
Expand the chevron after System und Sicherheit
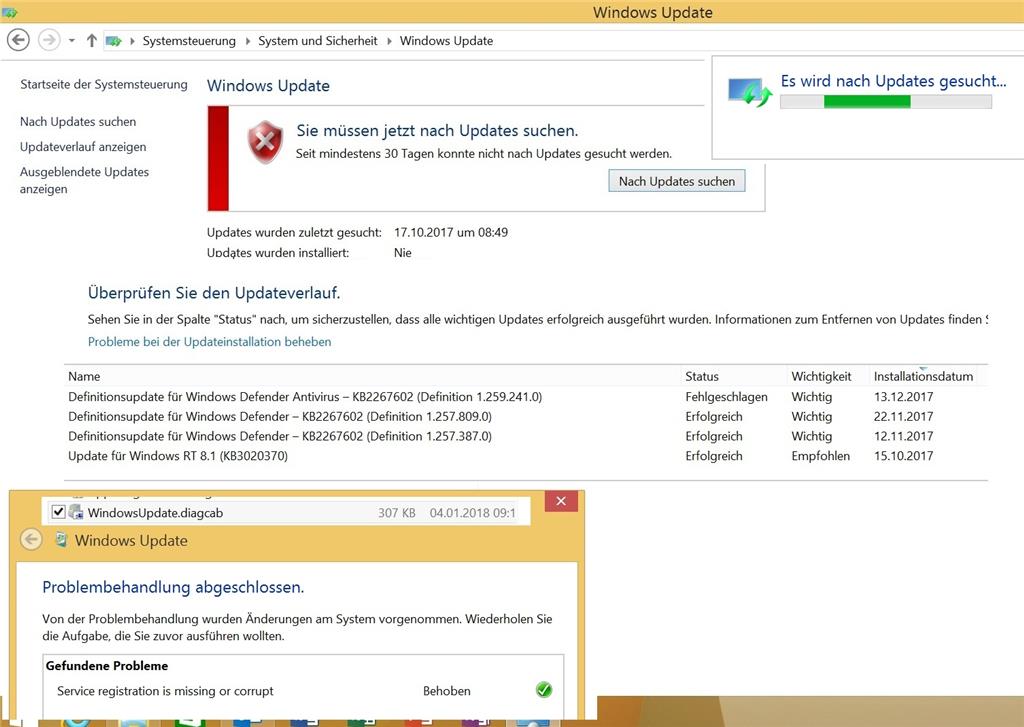389,41
